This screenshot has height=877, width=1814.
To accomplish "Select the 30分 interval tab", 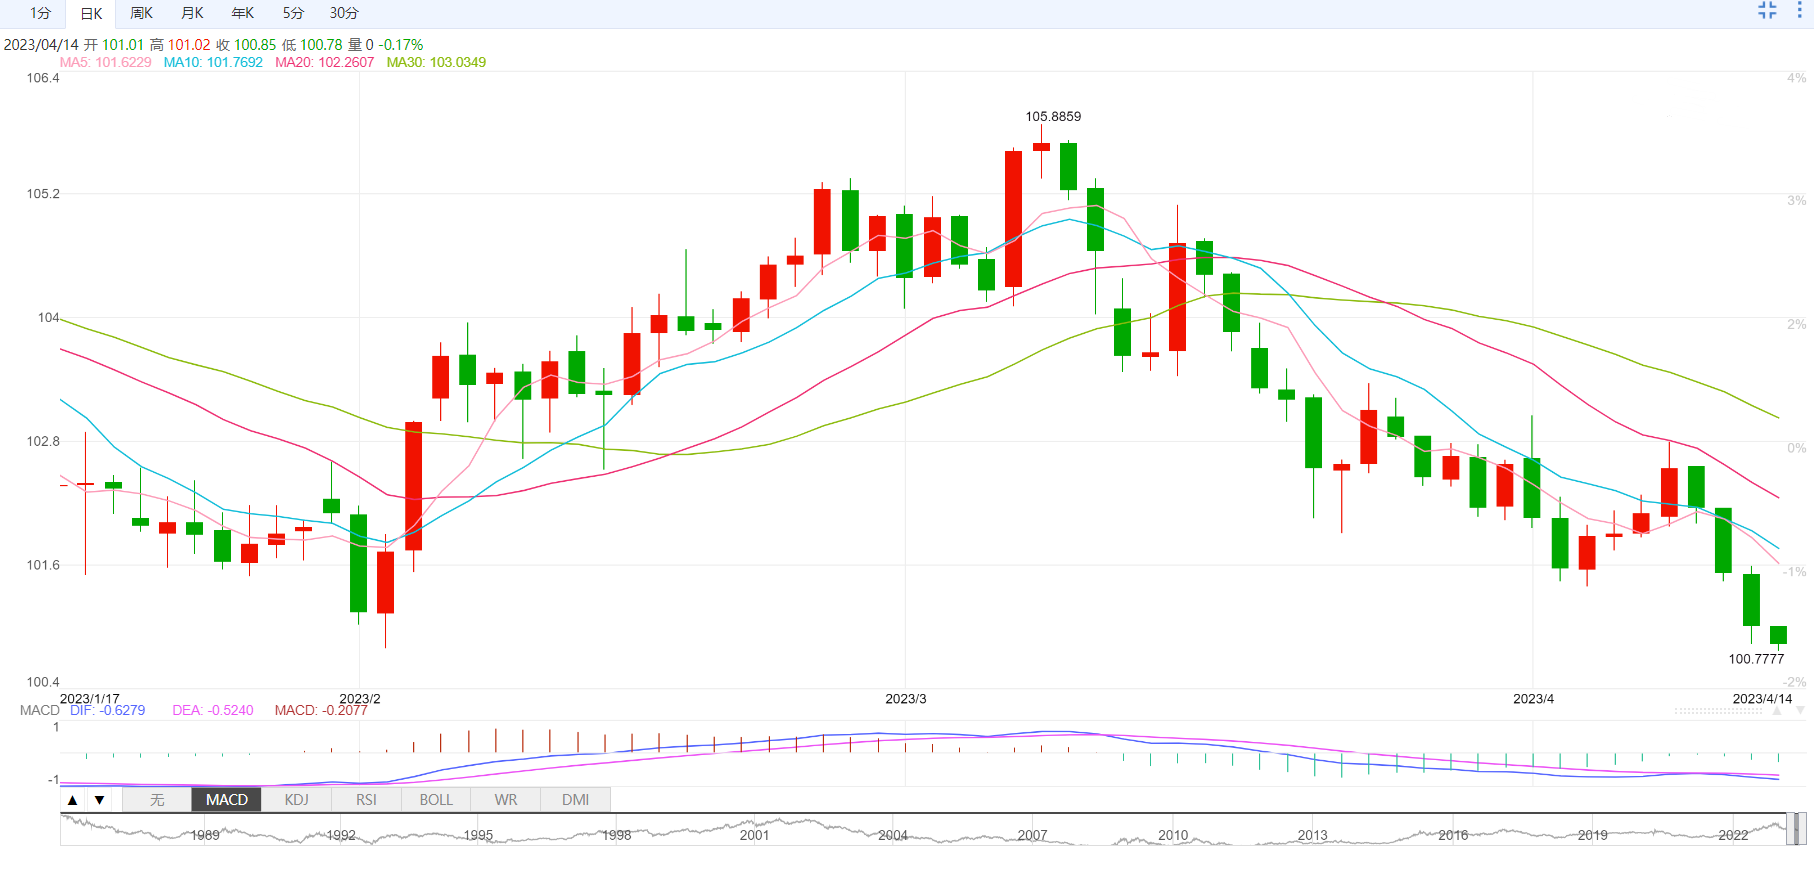I will click(344, 13).
